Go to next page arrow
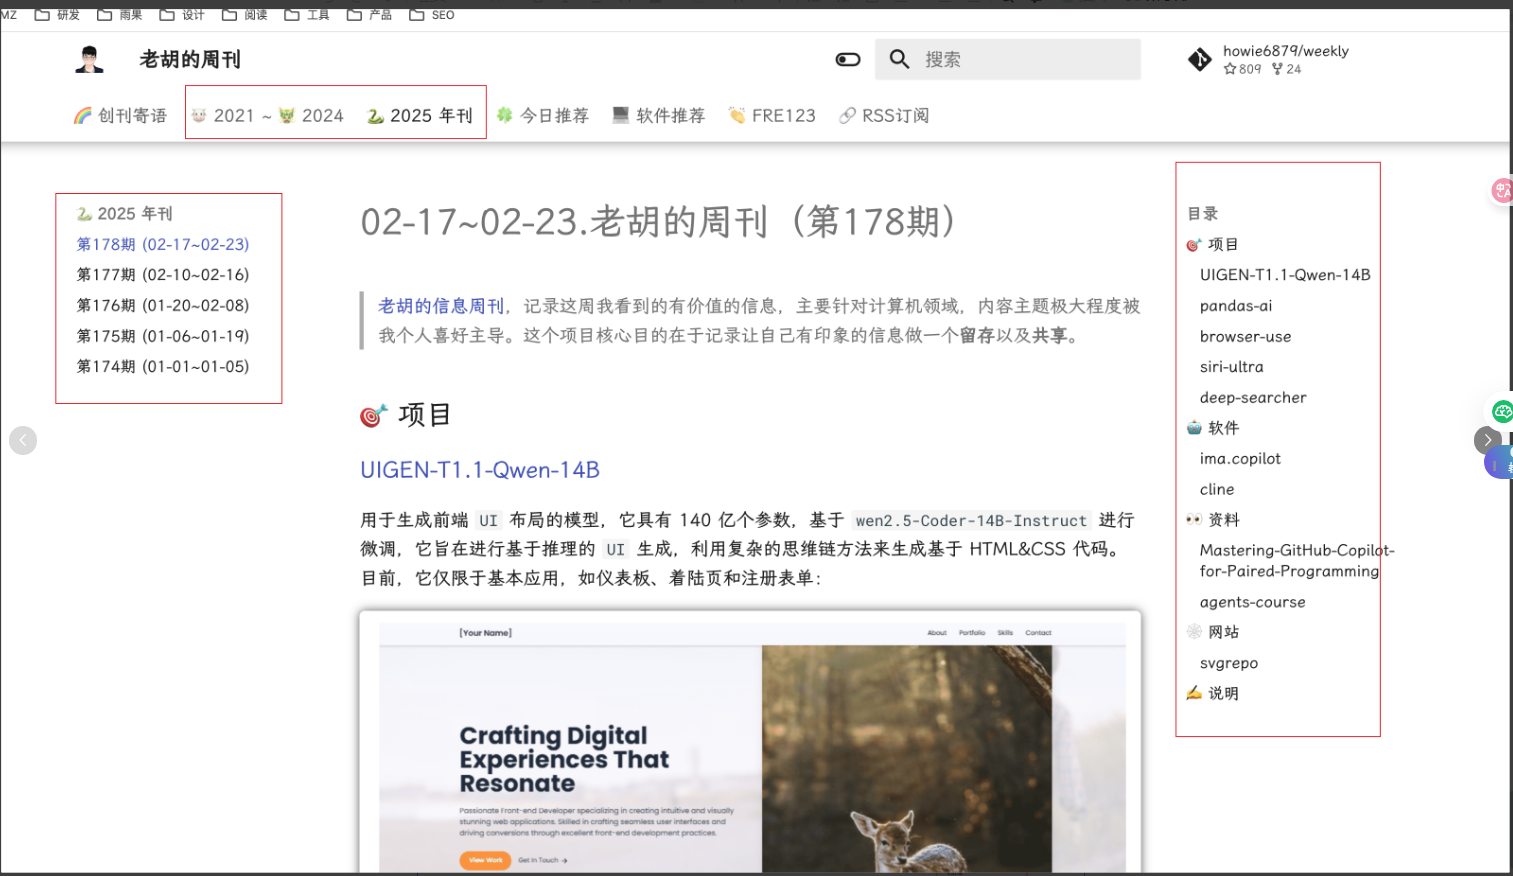Image resolution: width=1513 pixels, height=876 pixels. coord(1487,440)
